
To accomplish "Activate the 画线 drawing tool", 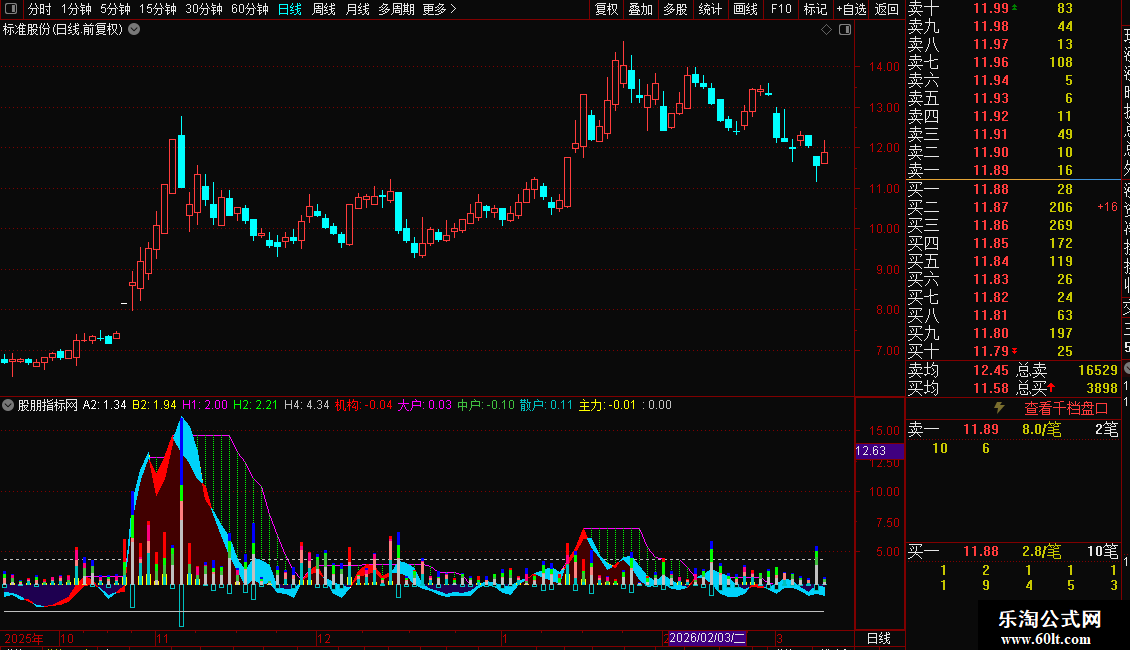I will pyautogui.click(x=745, y=9).
